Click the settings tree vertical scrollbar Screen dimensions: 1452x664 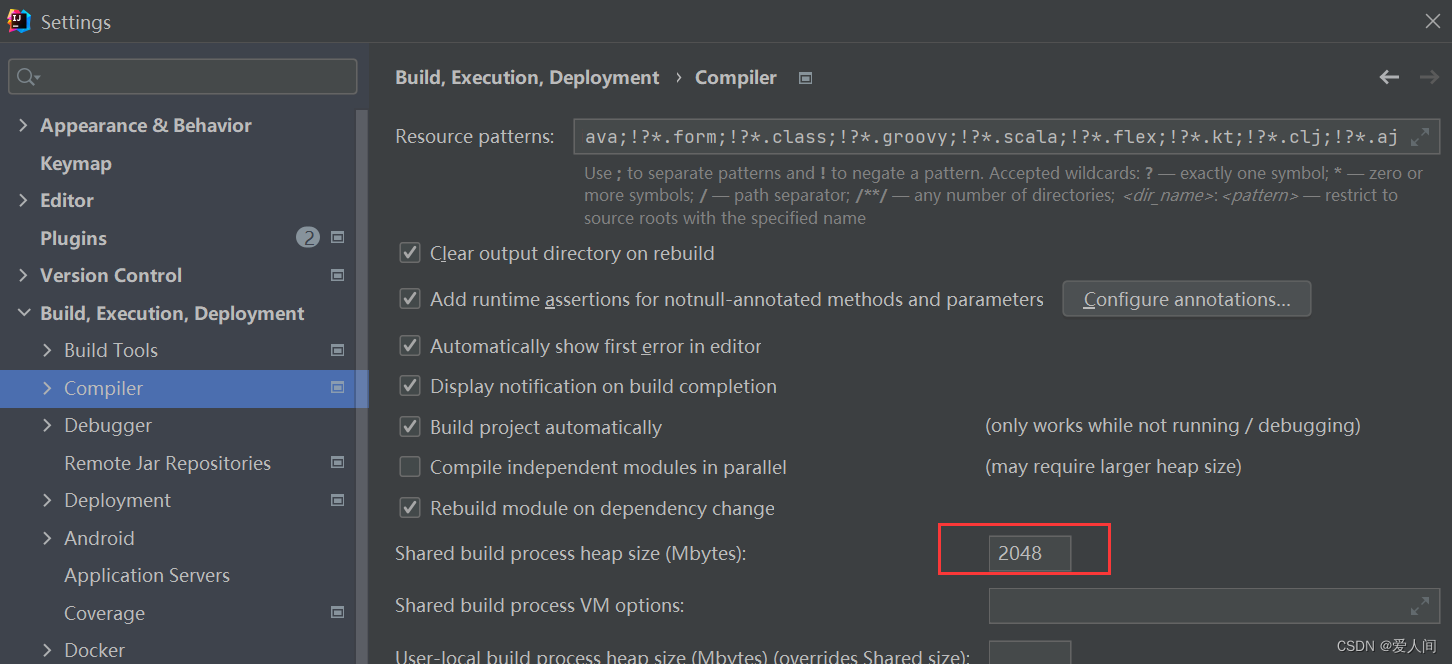click(363, 385)
